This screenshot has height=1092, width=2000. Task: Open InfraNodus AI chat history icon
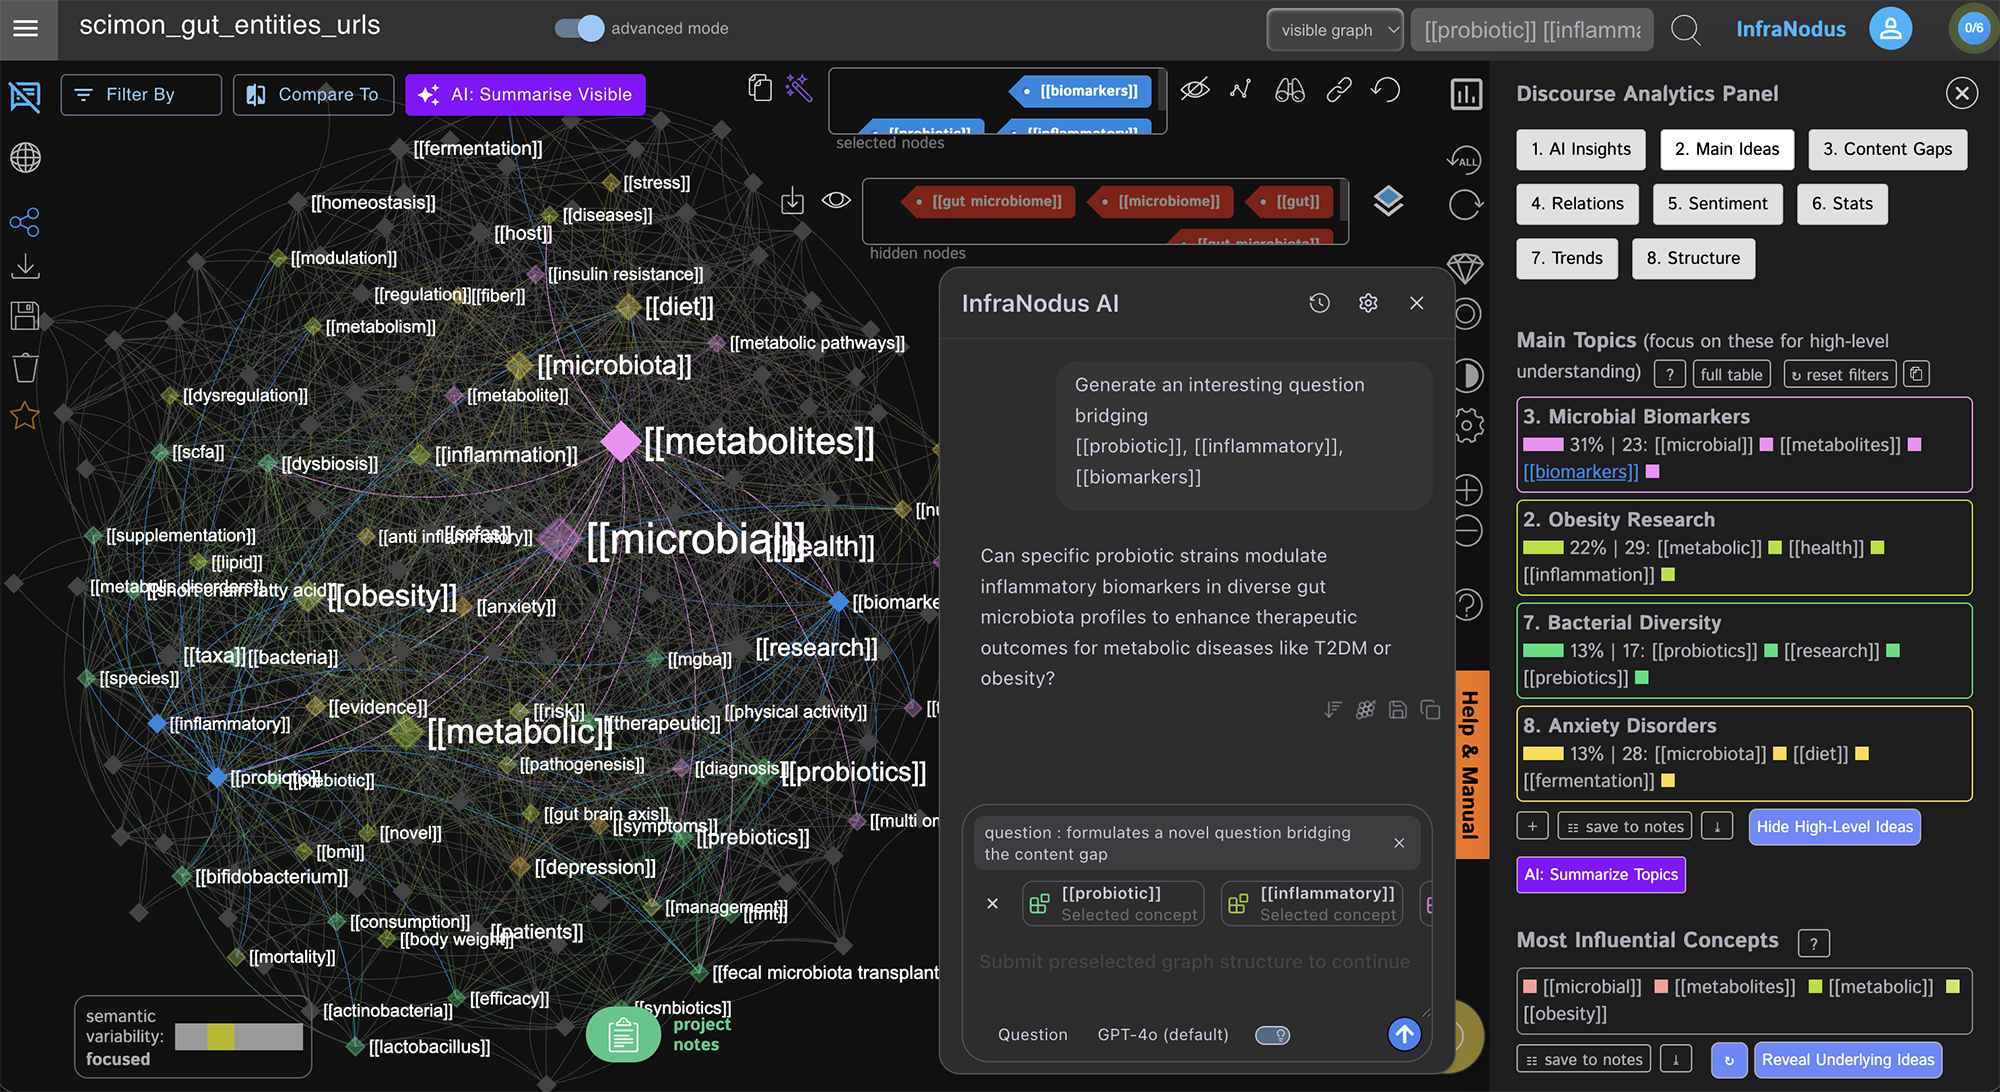1320,303
